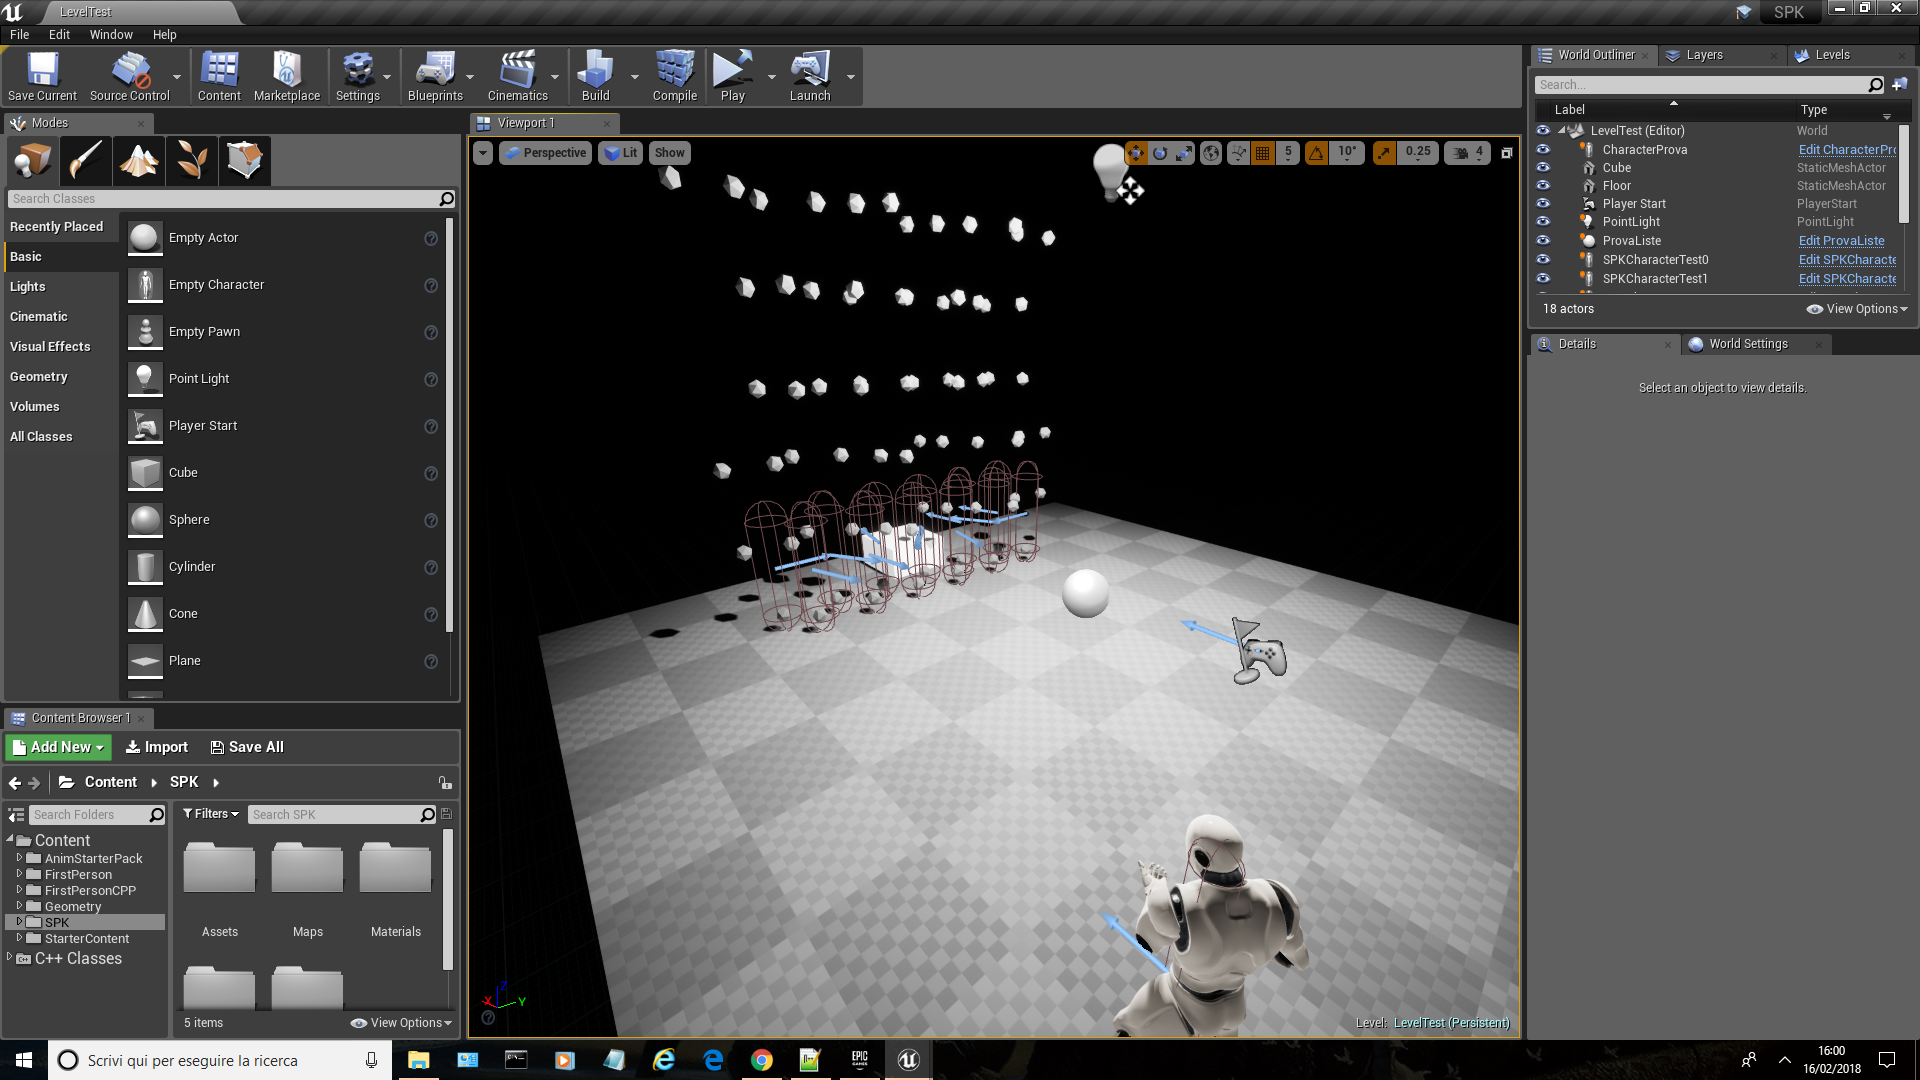Click the Edit CharacterProva blueprint link

click(1847, 150)
